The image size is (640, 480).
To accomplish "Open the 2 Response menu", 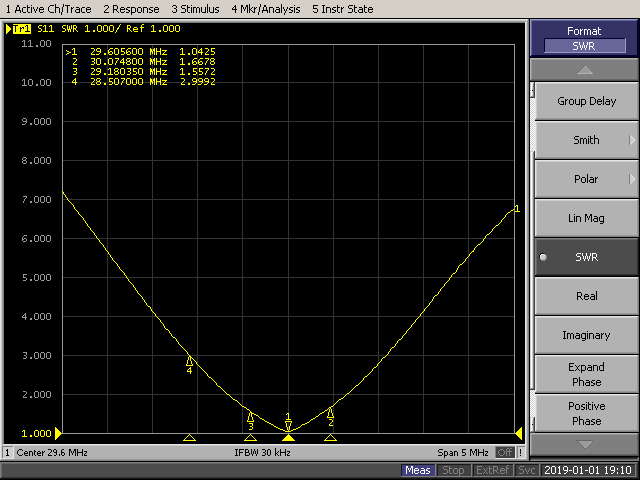I will coord(131,9).
